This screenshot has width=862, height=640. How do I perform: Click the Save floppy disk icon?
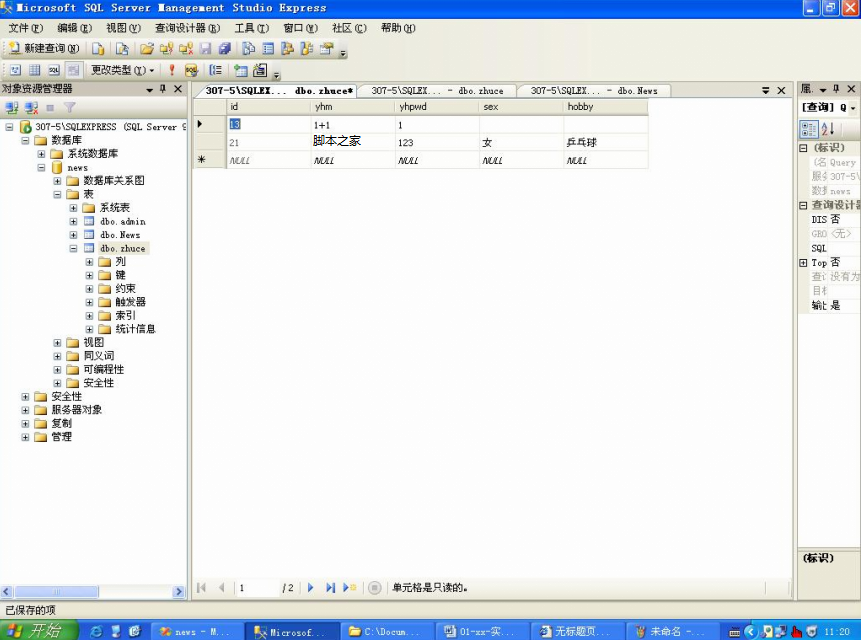206,49
